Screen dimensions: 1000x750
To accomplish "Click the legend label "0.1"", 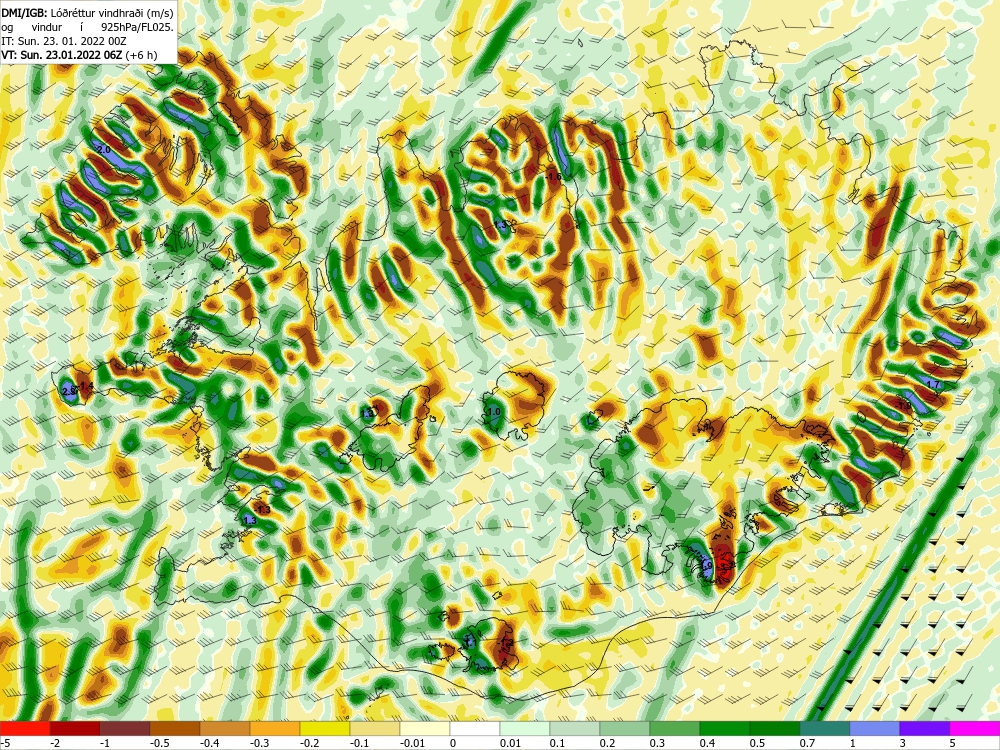I will coord(558,743).
